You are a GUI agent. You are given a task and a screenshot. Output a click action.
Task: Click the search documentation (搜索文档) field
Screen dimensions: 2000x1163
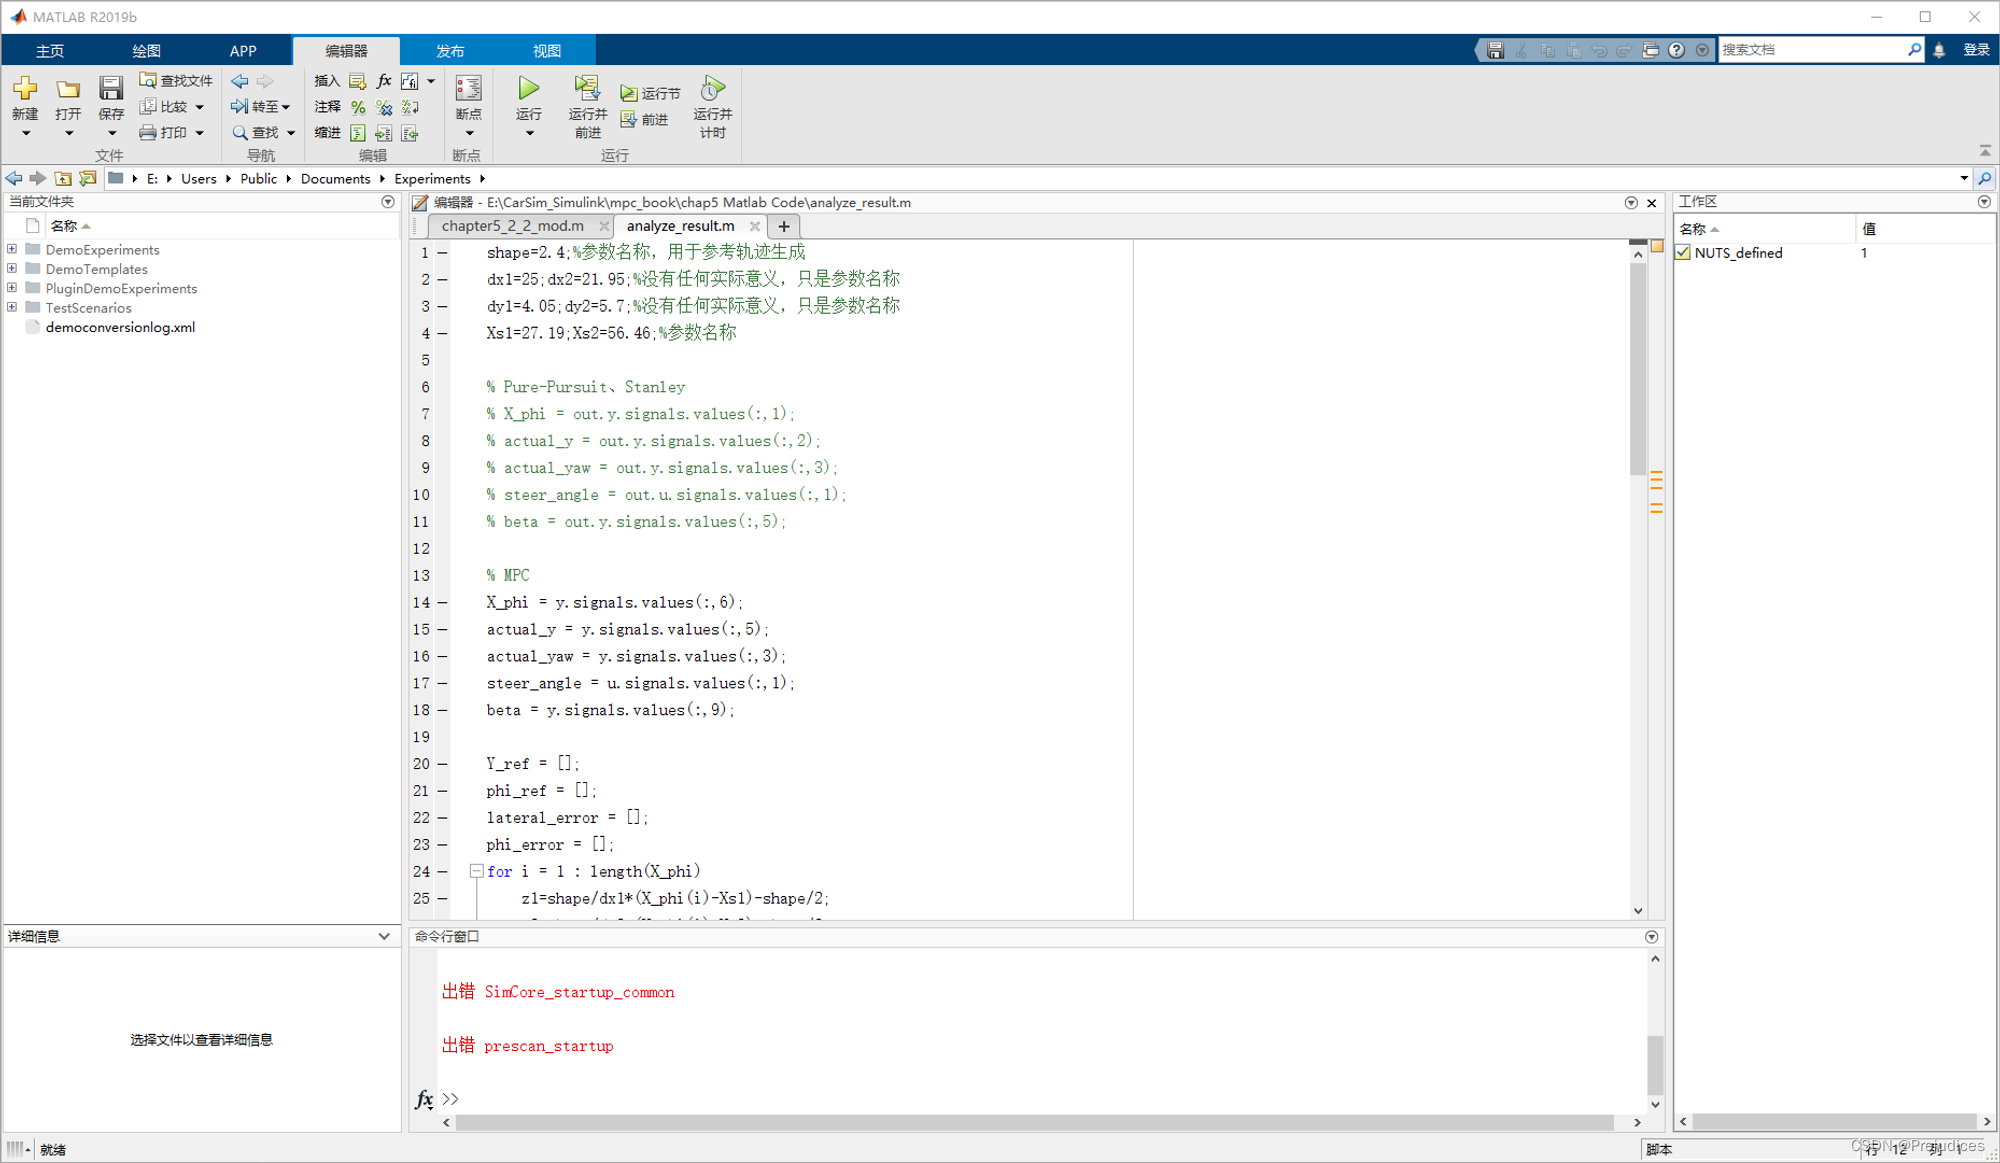1811,50
